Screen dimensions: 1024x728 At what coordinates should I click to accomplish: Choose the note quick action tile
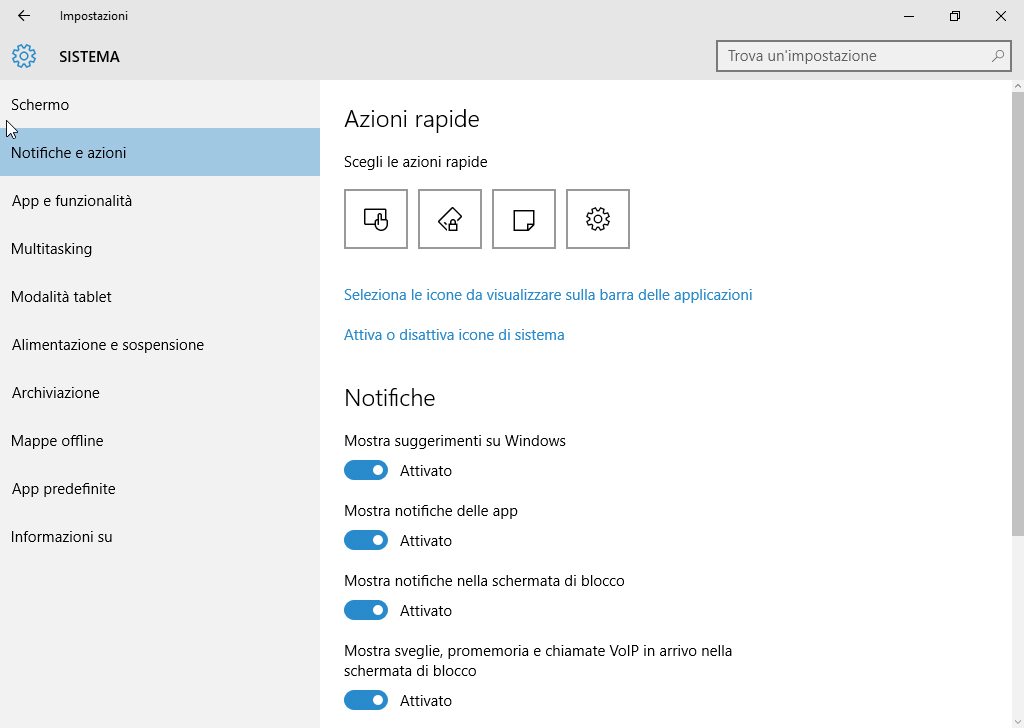(x=524, y=219)
